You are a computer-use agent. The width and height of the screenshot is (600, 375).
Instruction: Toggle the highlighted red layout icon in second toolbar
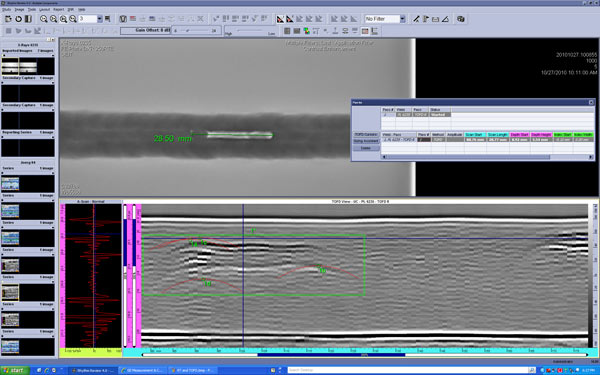coord(365,31)
